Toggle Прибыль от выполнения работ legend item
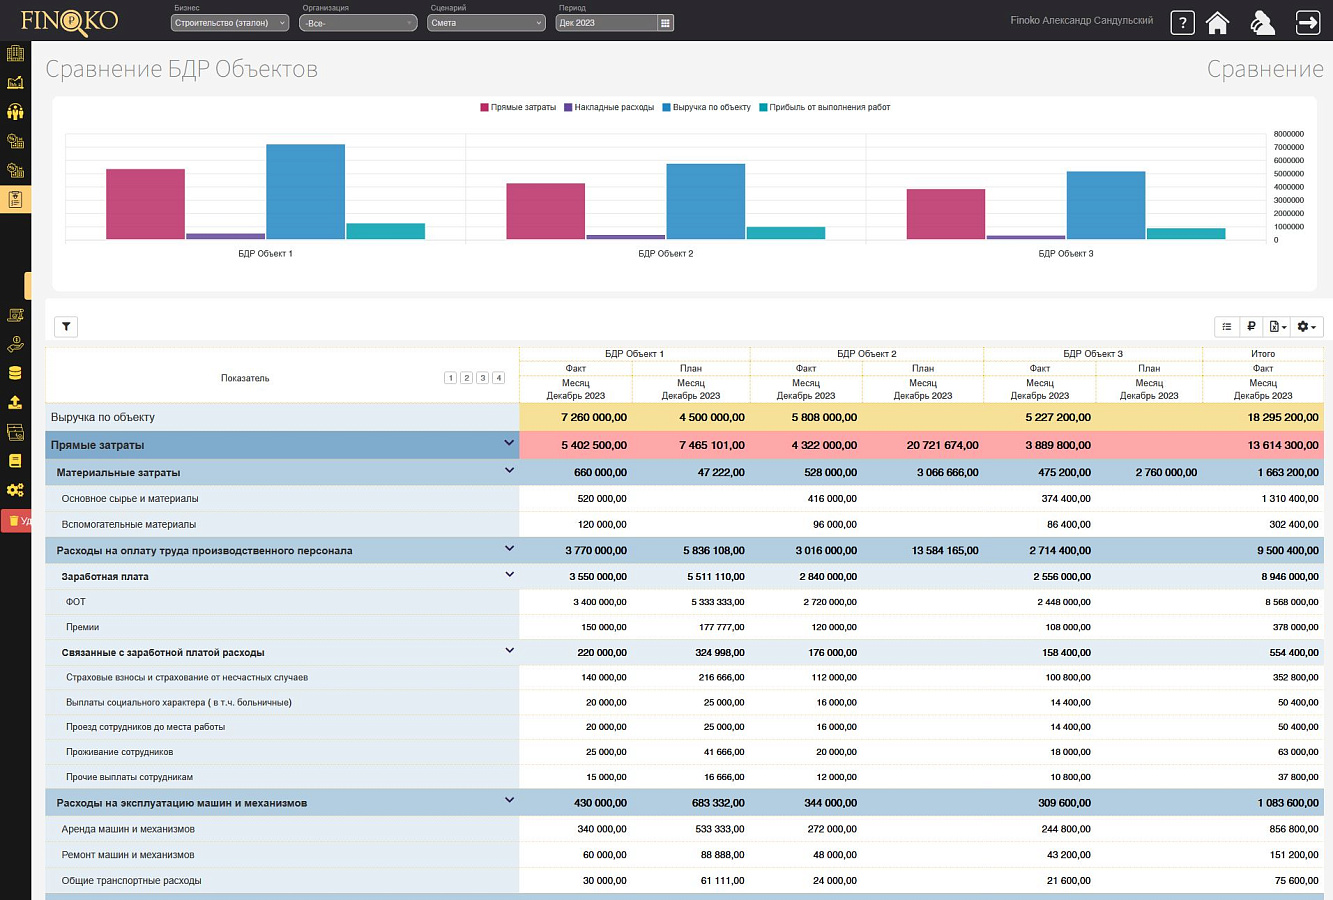The height and width of the screenshot is (900, 1333). click(x=824, y=107)
